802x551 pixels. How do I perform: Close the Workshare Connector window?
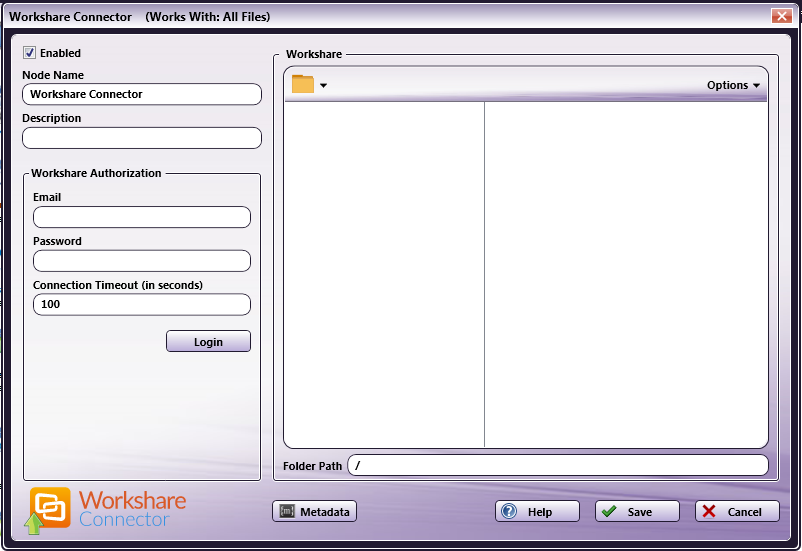(782, 16)
